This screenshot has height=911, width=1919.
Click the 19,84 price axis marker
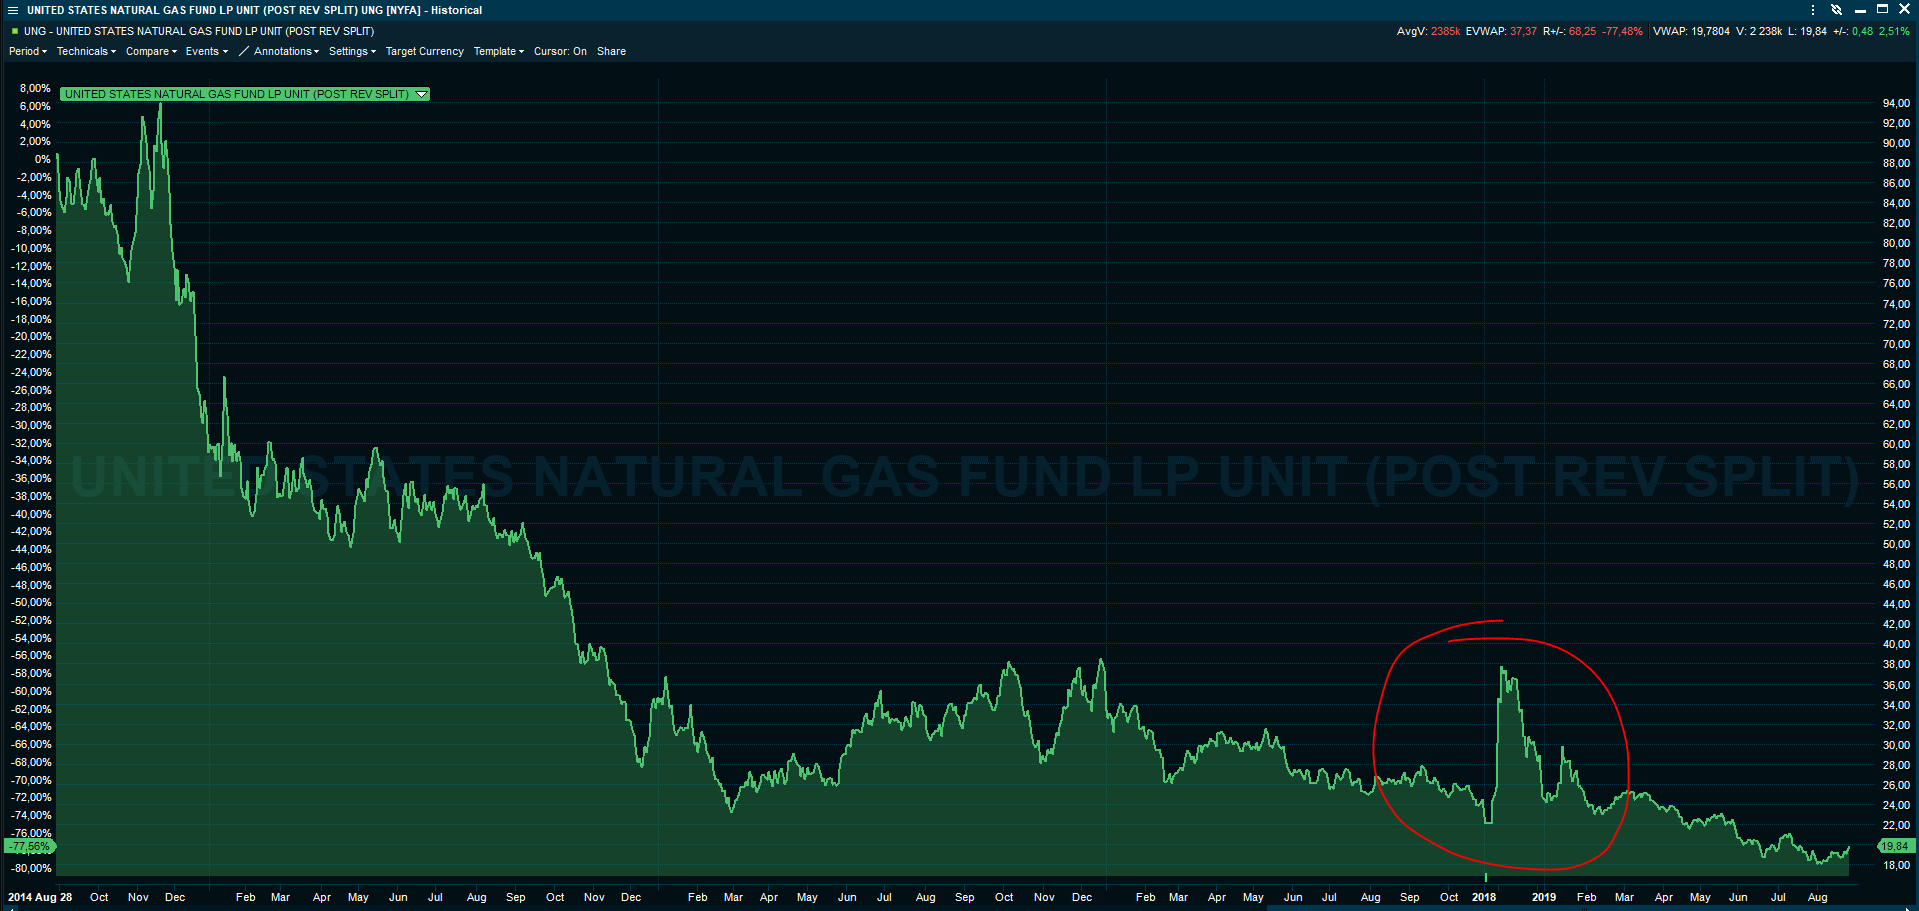click(x=1895, y=846)
